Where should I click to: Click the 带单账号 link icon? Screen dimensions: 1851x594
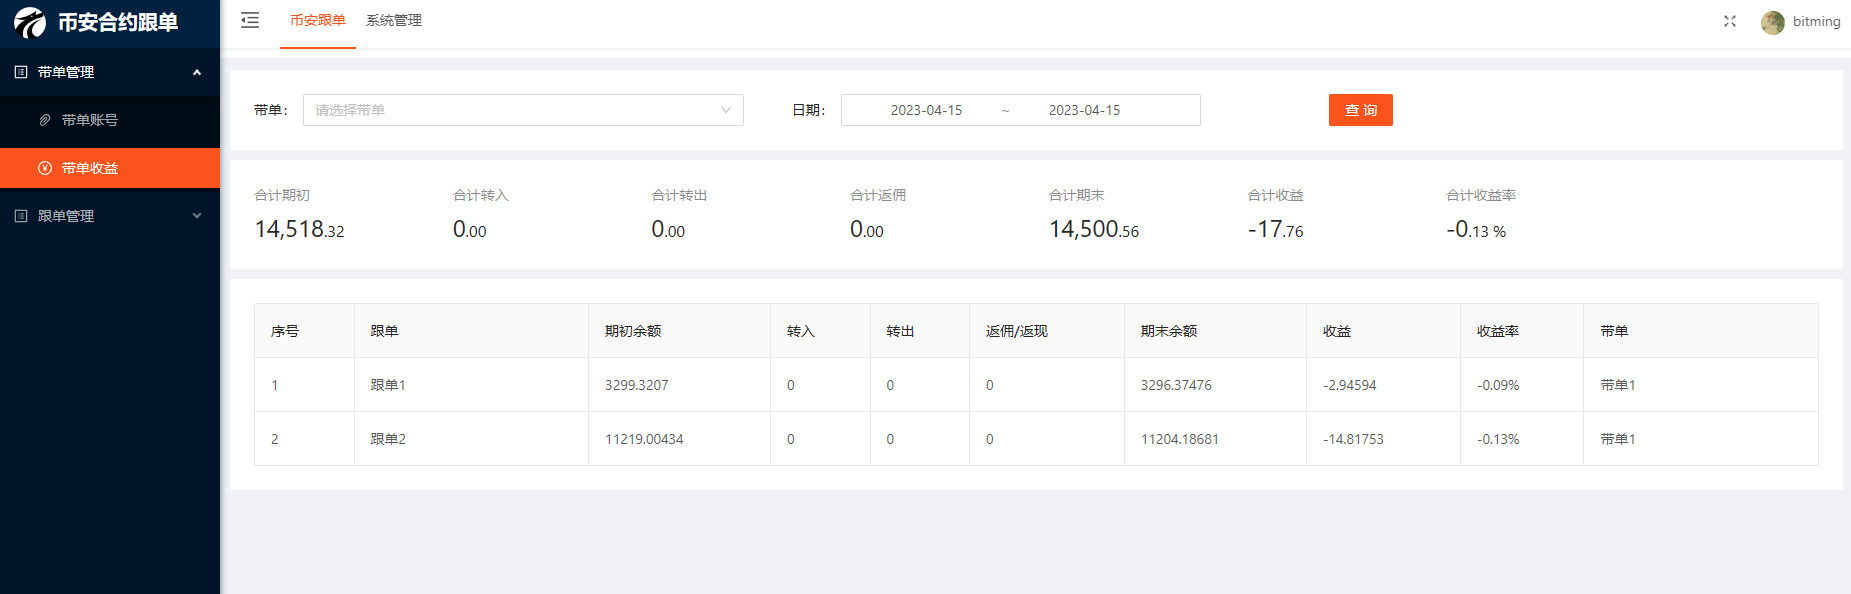pos(45,120)
